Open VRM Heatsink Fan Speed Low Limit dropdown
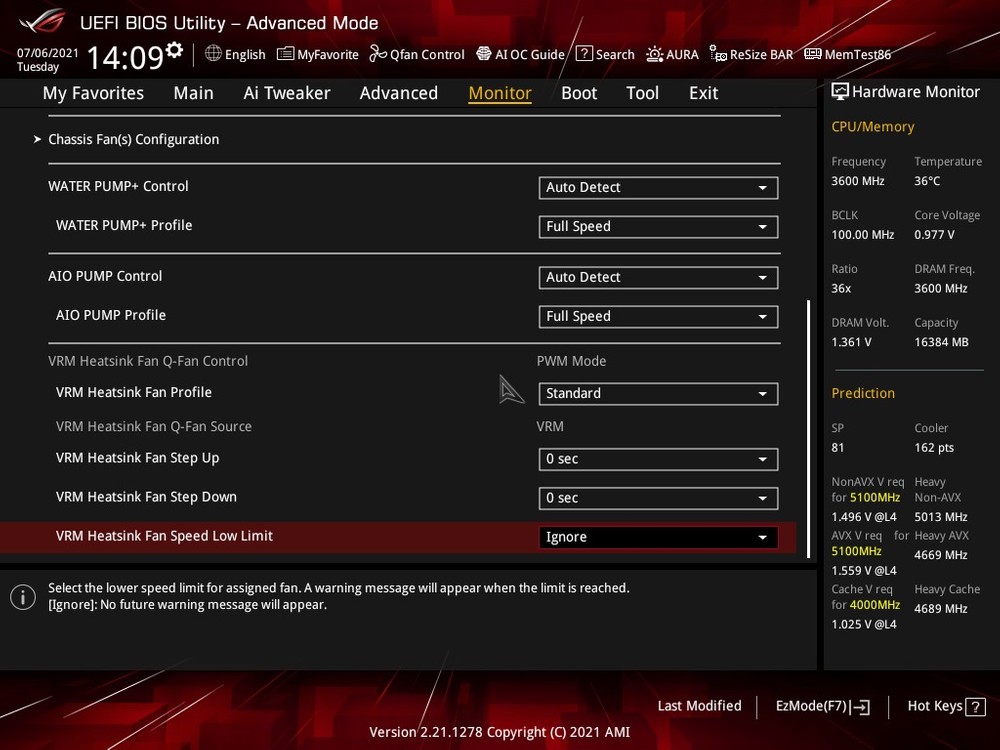Image resolution: width=1000 pixels, height=750 pixels. tap(658, 537)
